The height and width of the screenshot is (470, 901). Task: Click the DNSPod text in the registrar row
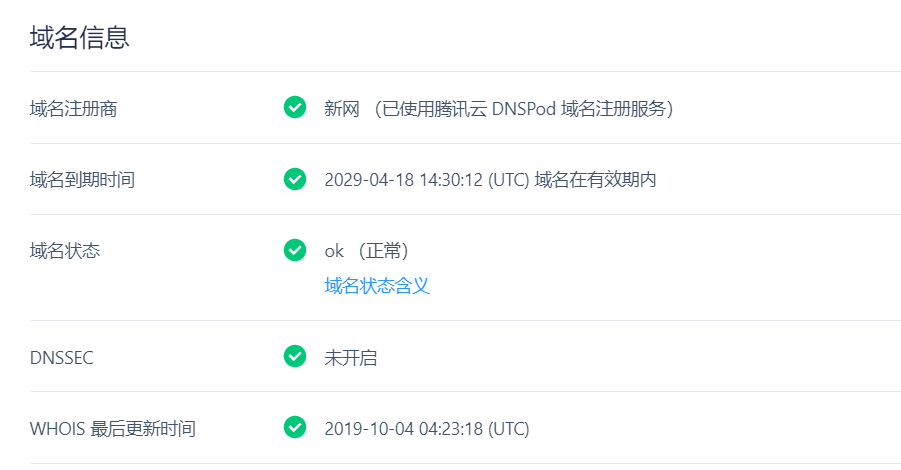(x=524, y=109)
